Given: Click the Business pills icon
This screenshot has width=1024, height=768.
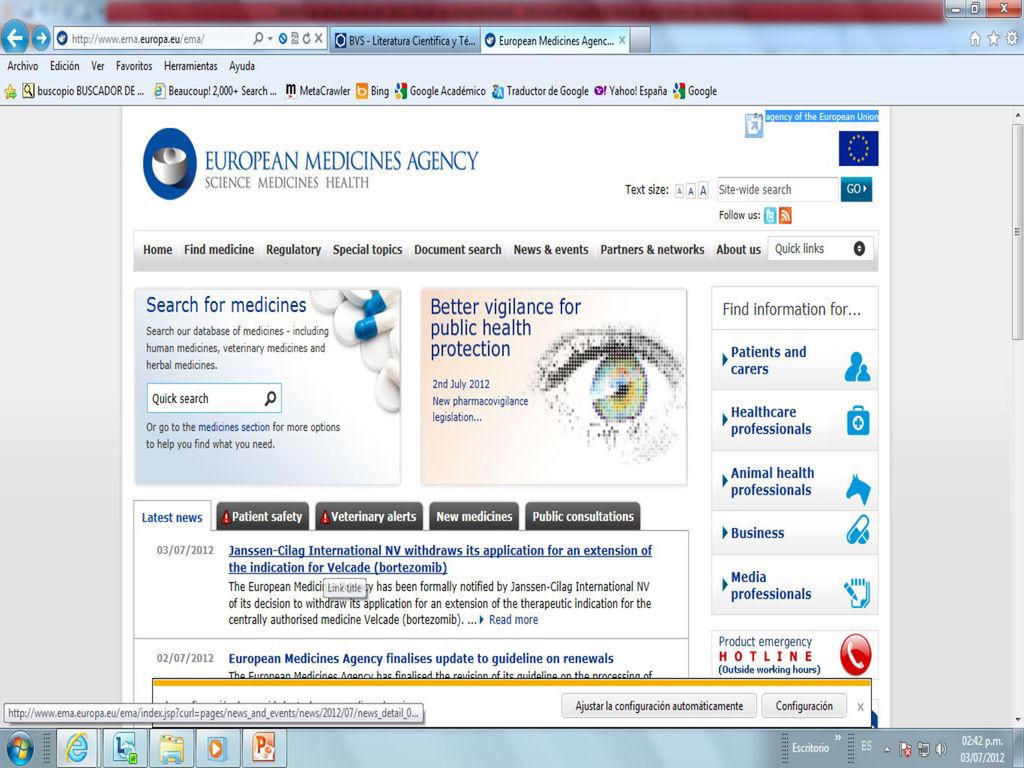Looking at the screenshot, I should 858,530.
